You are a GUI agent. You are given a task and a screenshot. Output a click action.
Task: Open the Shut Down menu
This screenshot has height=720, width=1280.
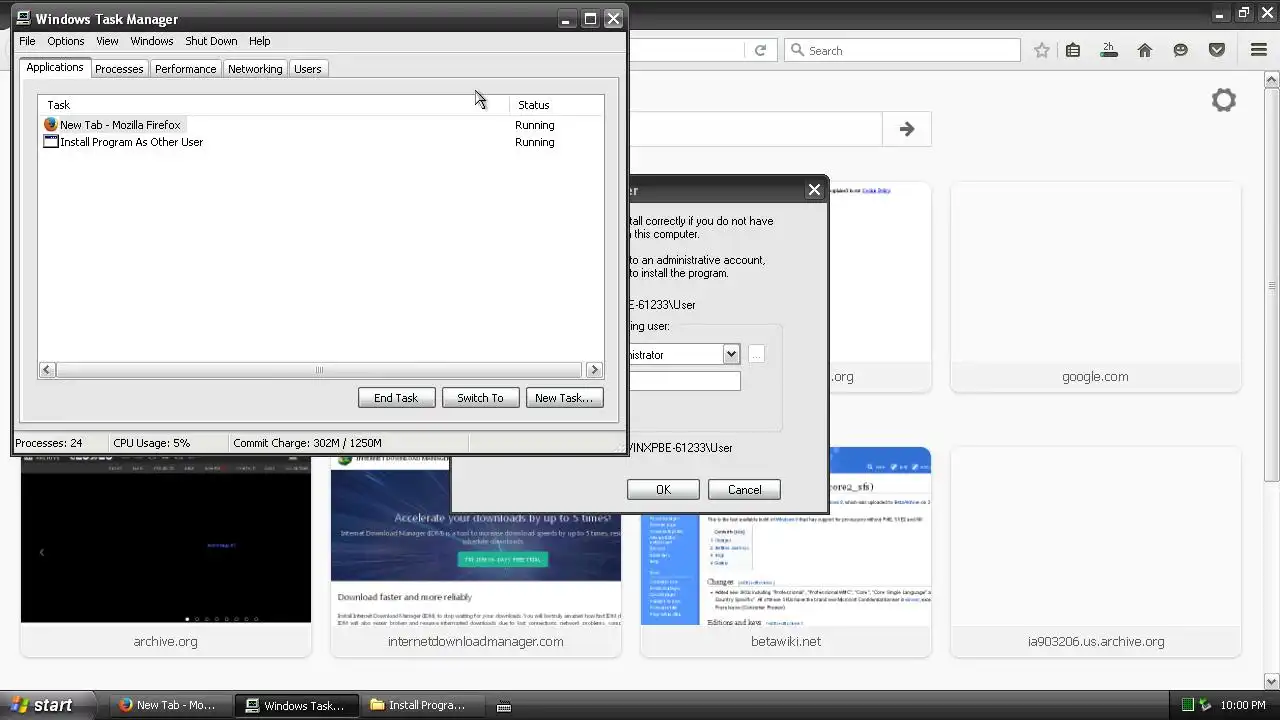coord(211,41)
